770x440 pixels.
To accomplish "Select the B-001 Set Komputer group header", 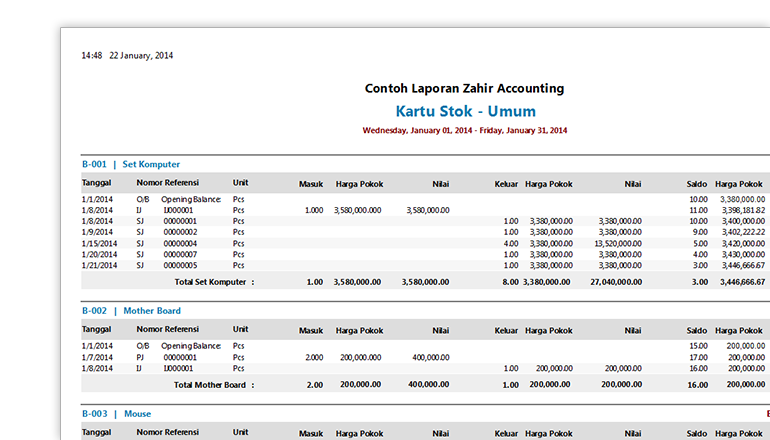I will click(x=131, y=164).
